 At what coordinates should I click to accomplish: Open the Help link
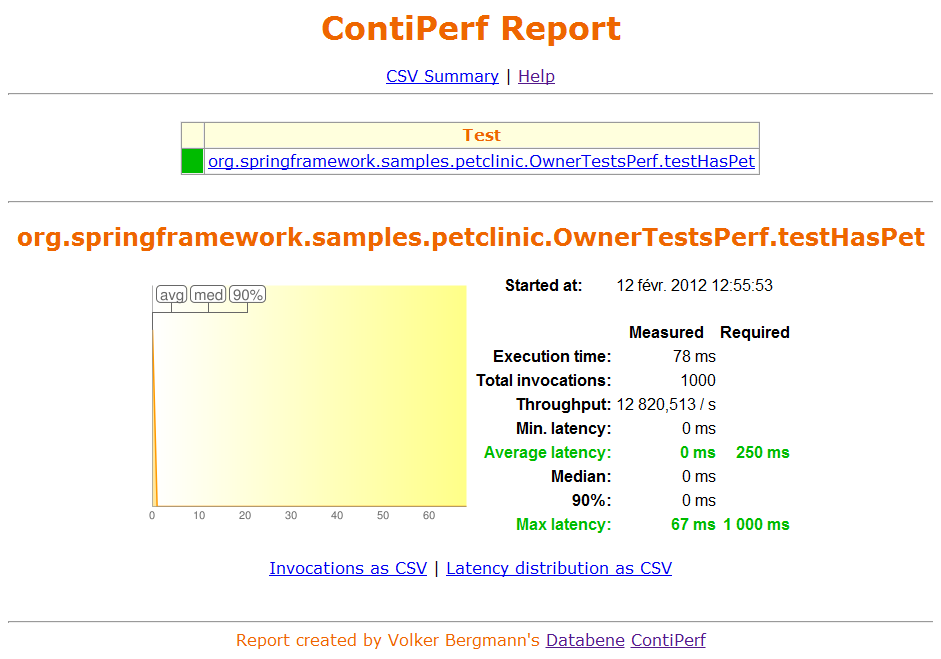coord(536,76)
